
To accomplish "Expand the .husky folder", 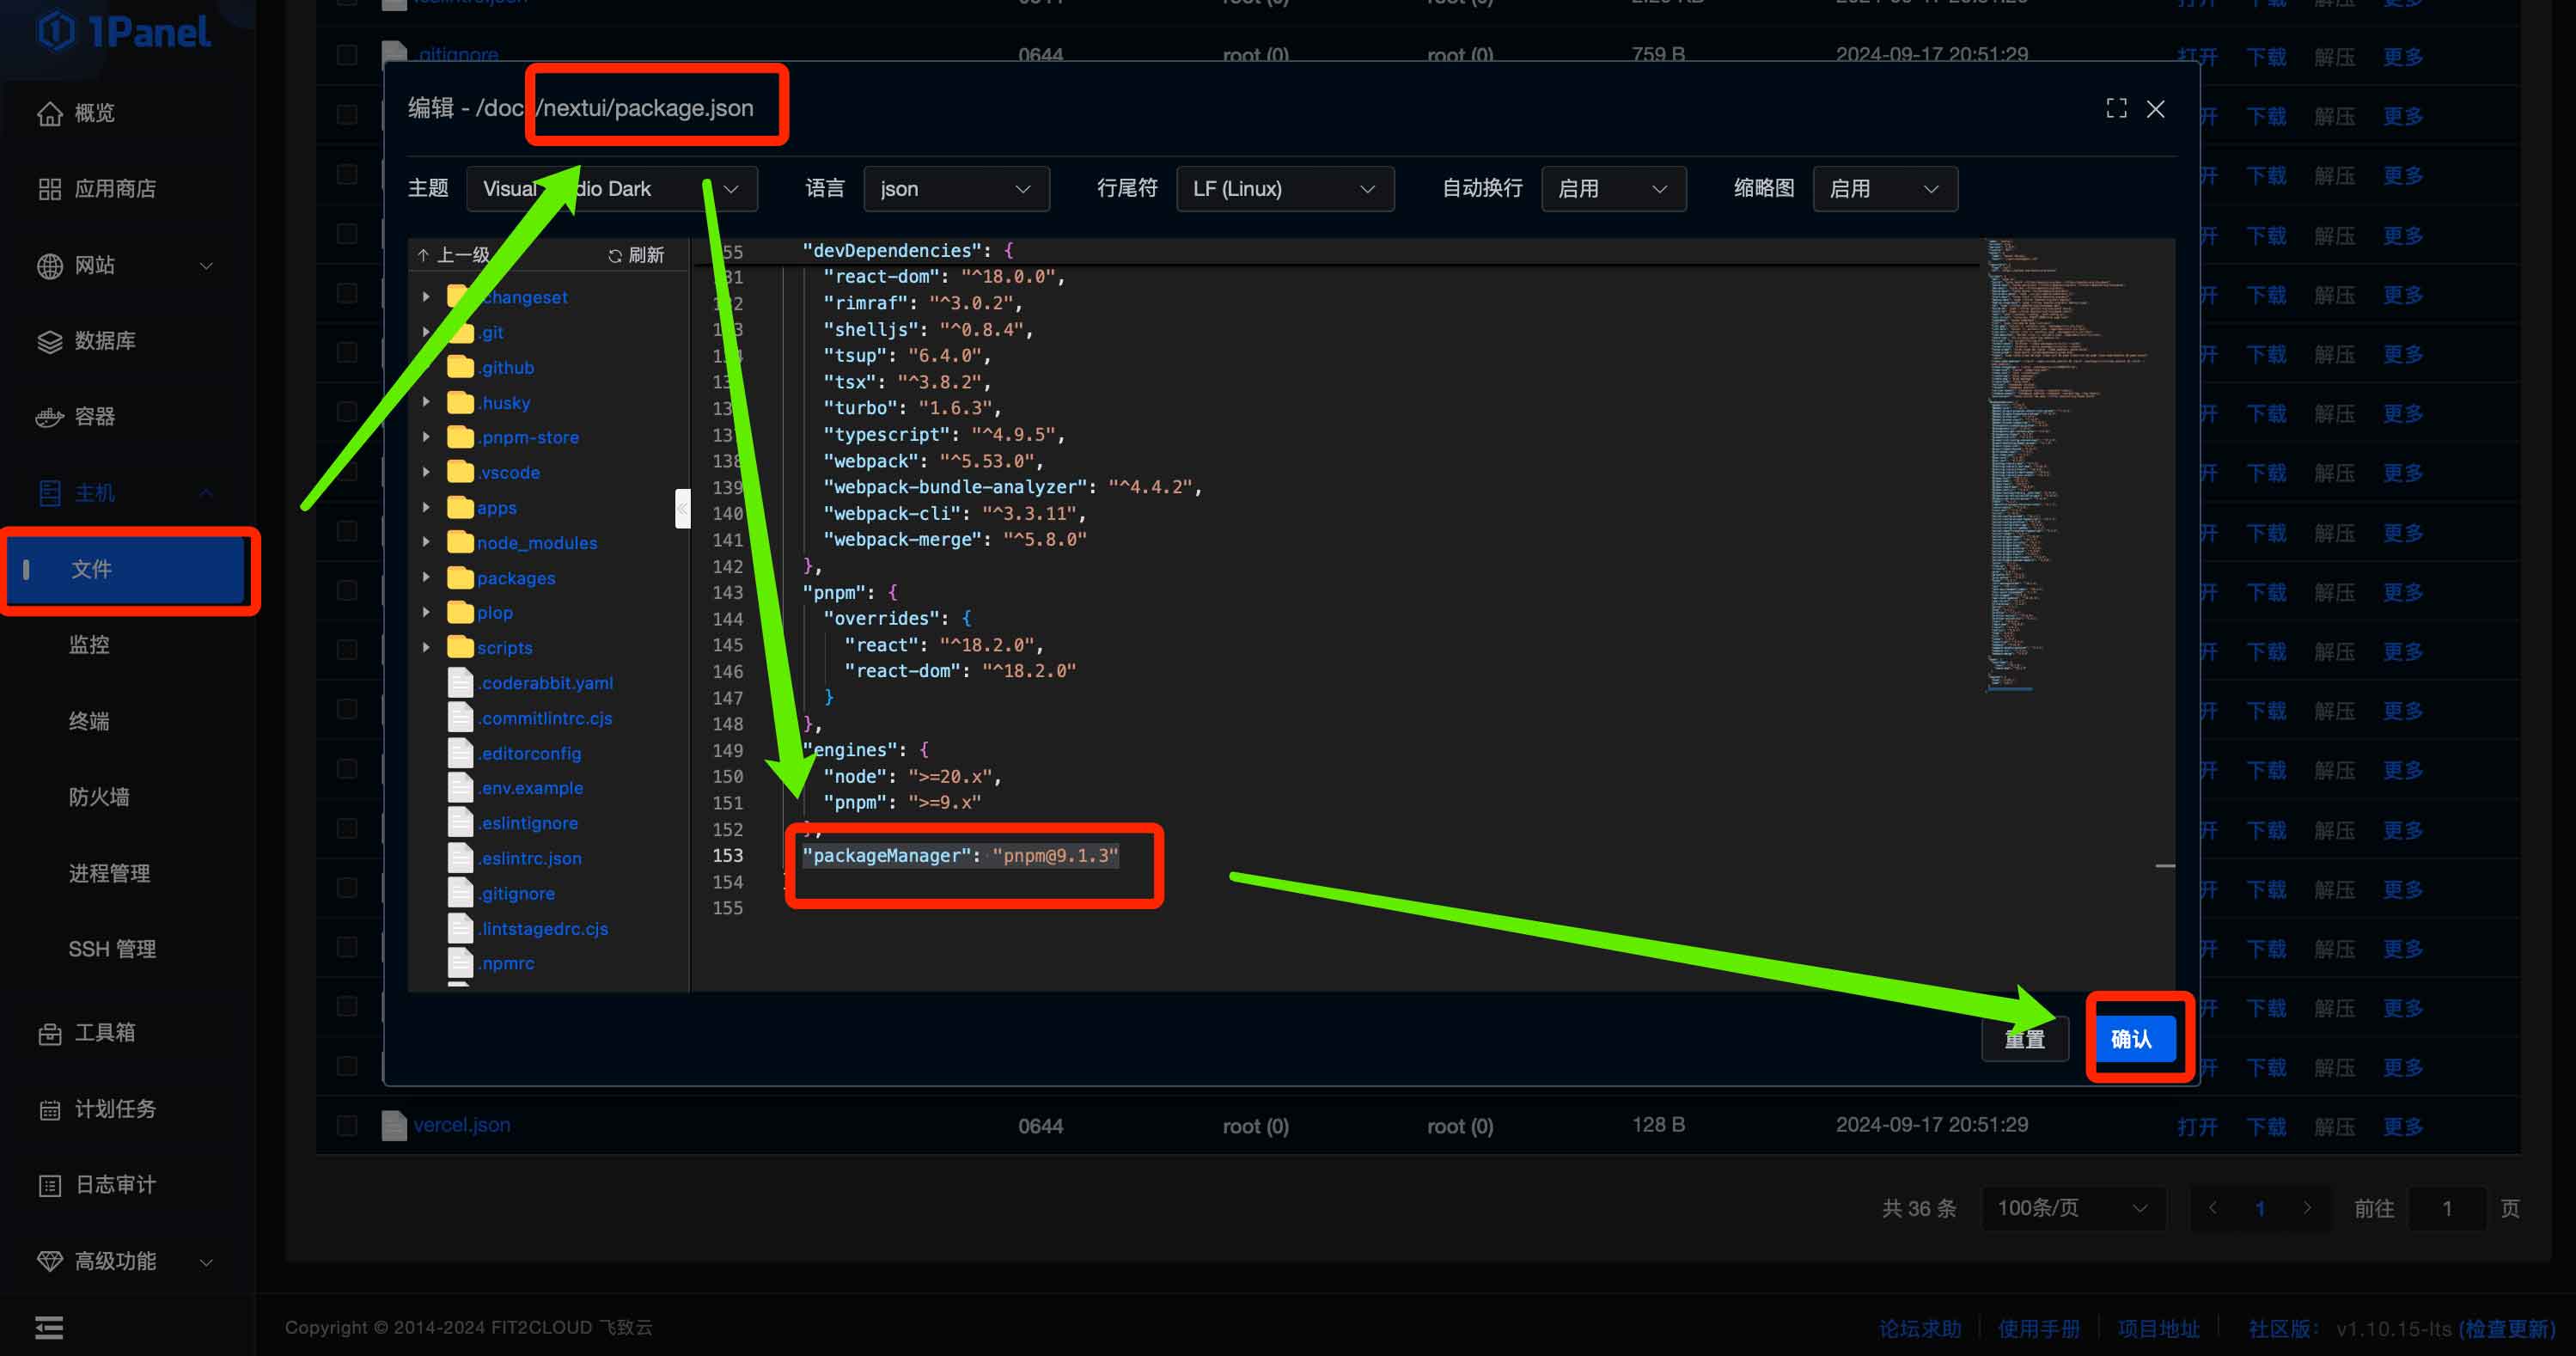I will click(426, 402).
